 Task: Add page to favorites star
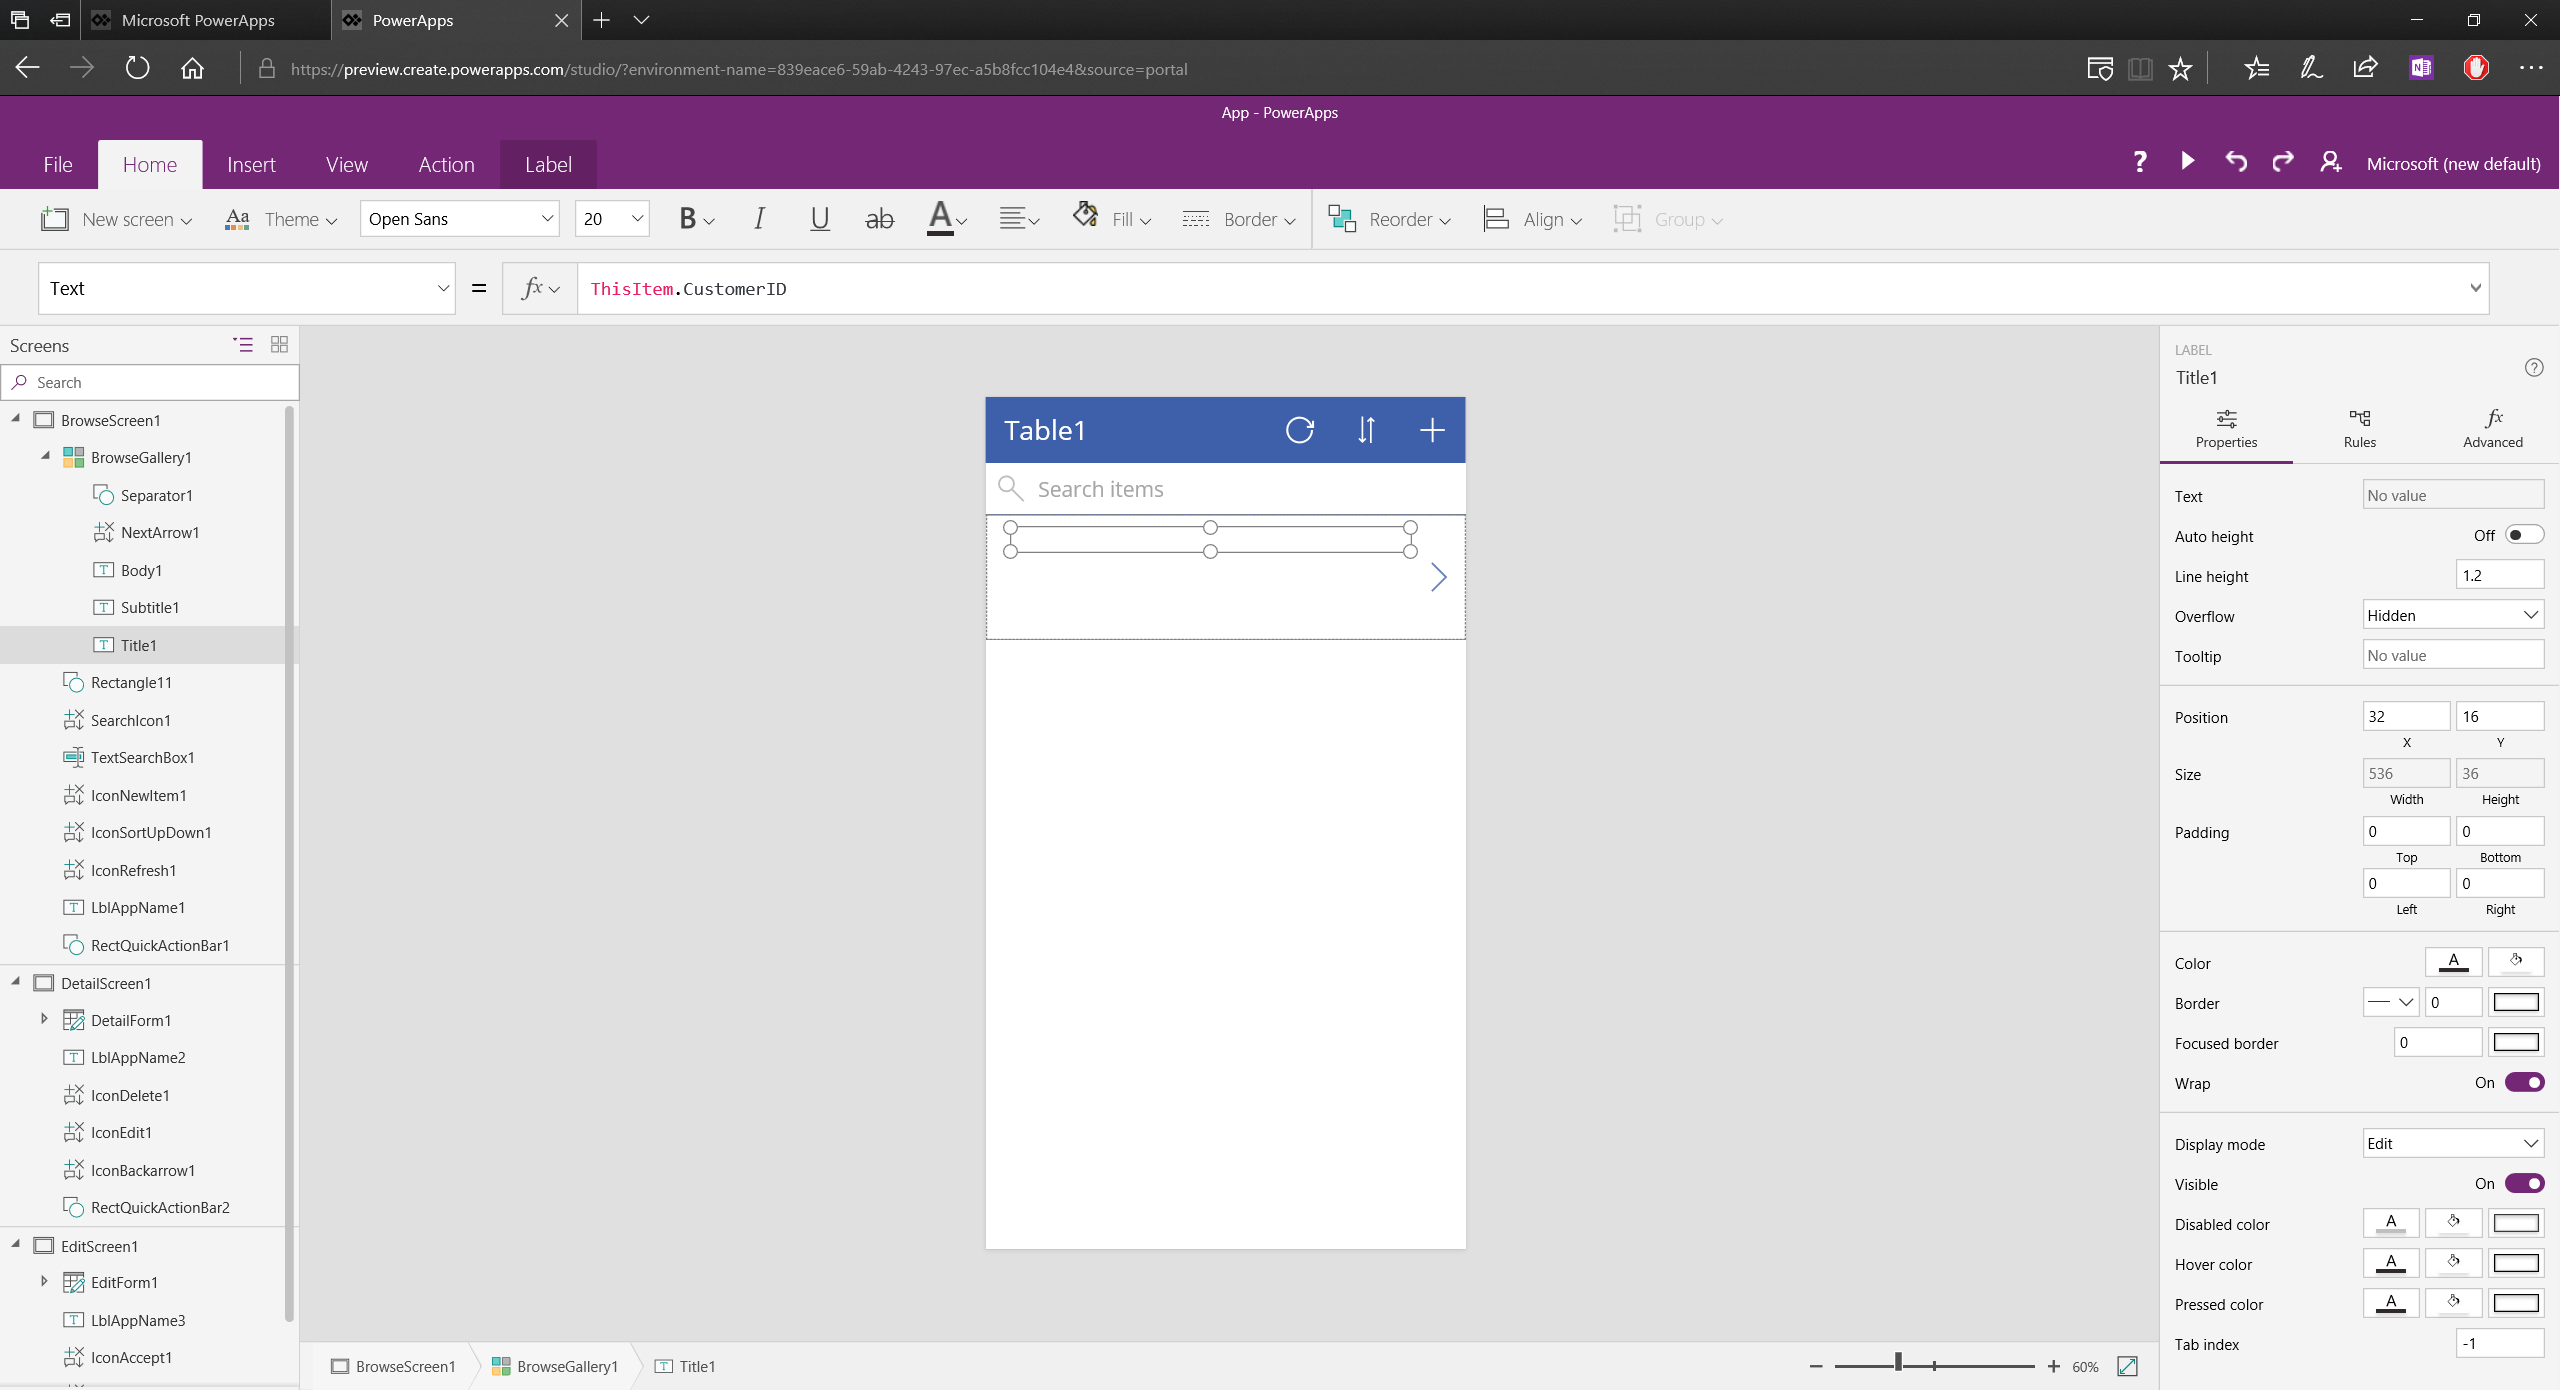tap(2179, 68)
